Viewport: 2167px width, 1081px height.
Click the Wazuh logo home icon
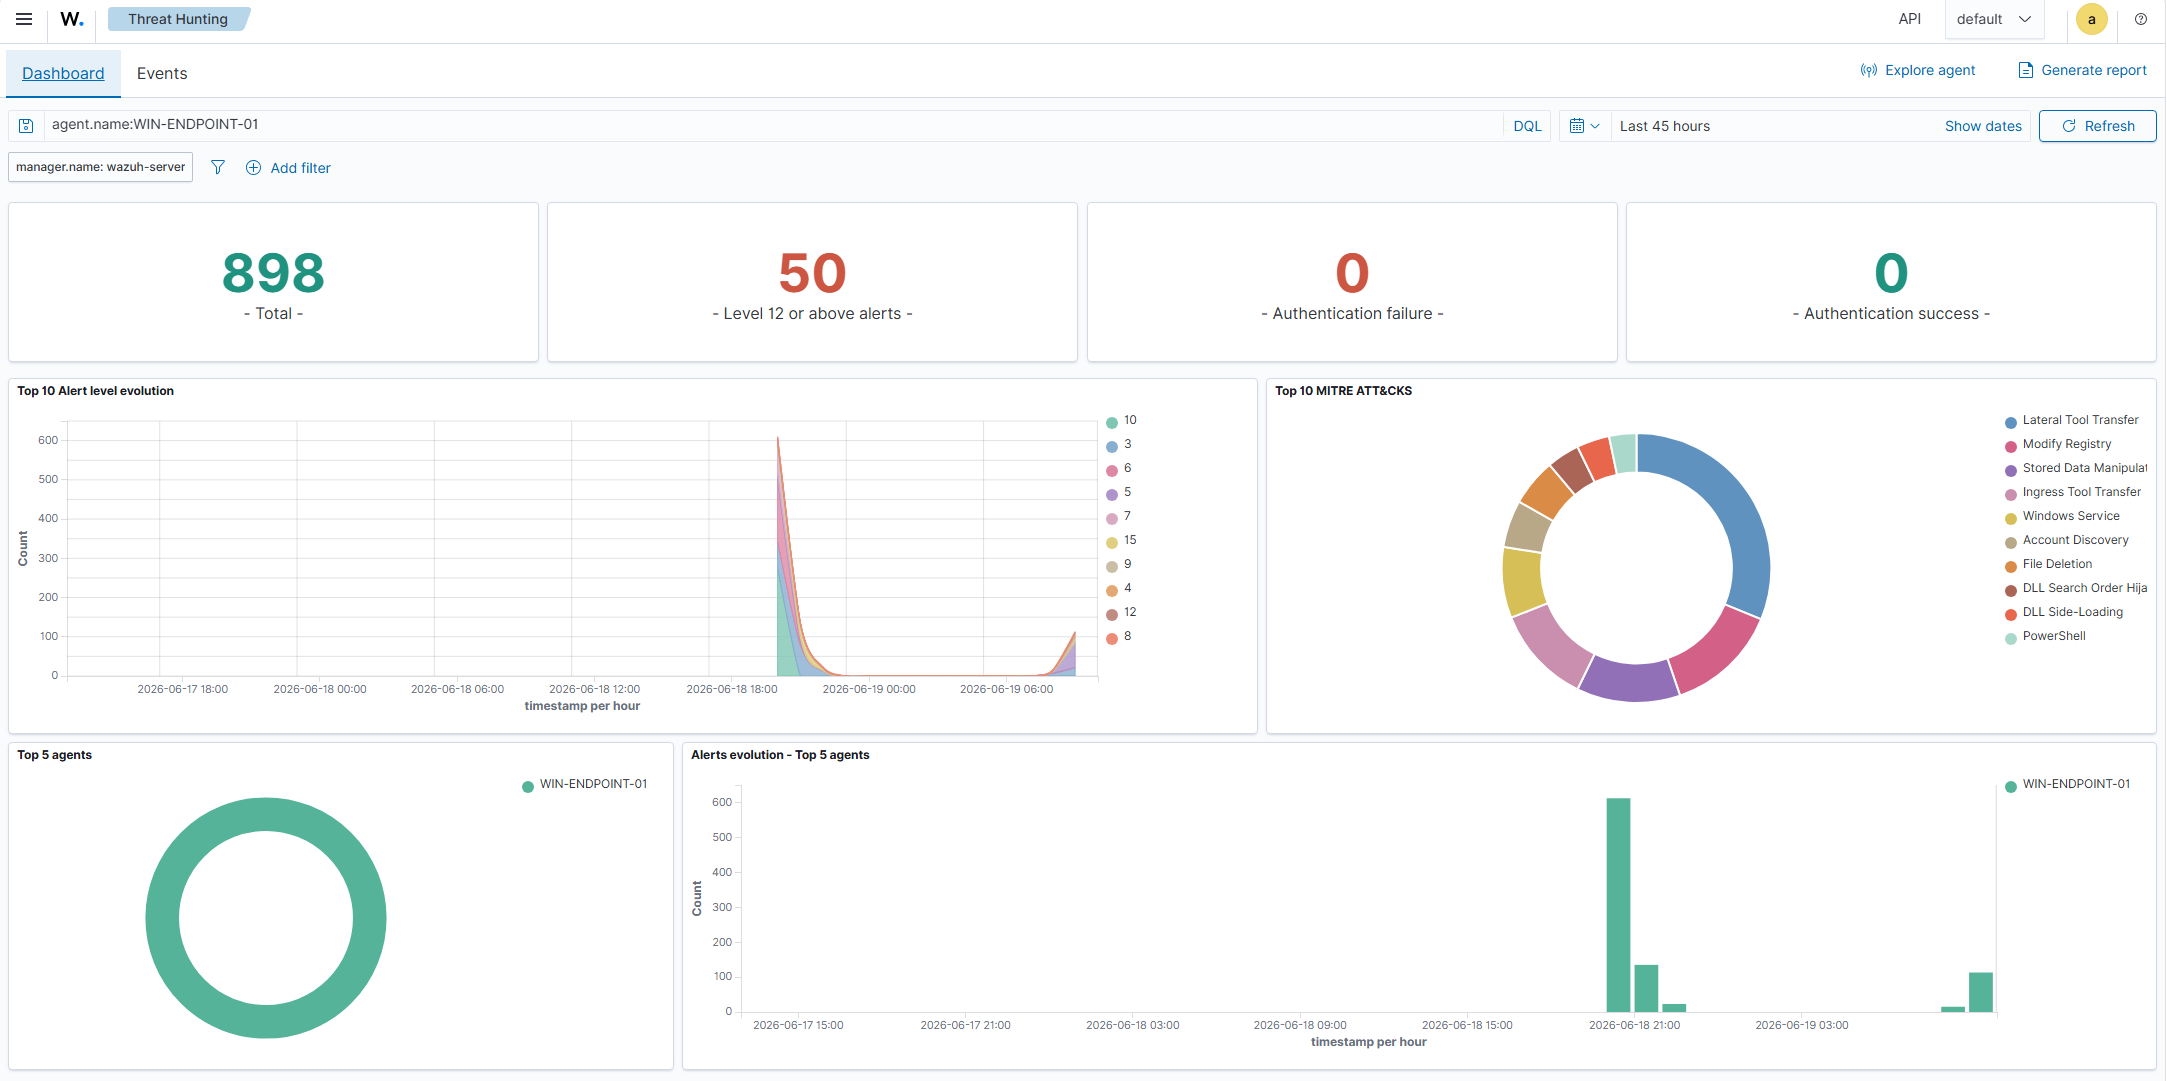[x=72, y=19]
